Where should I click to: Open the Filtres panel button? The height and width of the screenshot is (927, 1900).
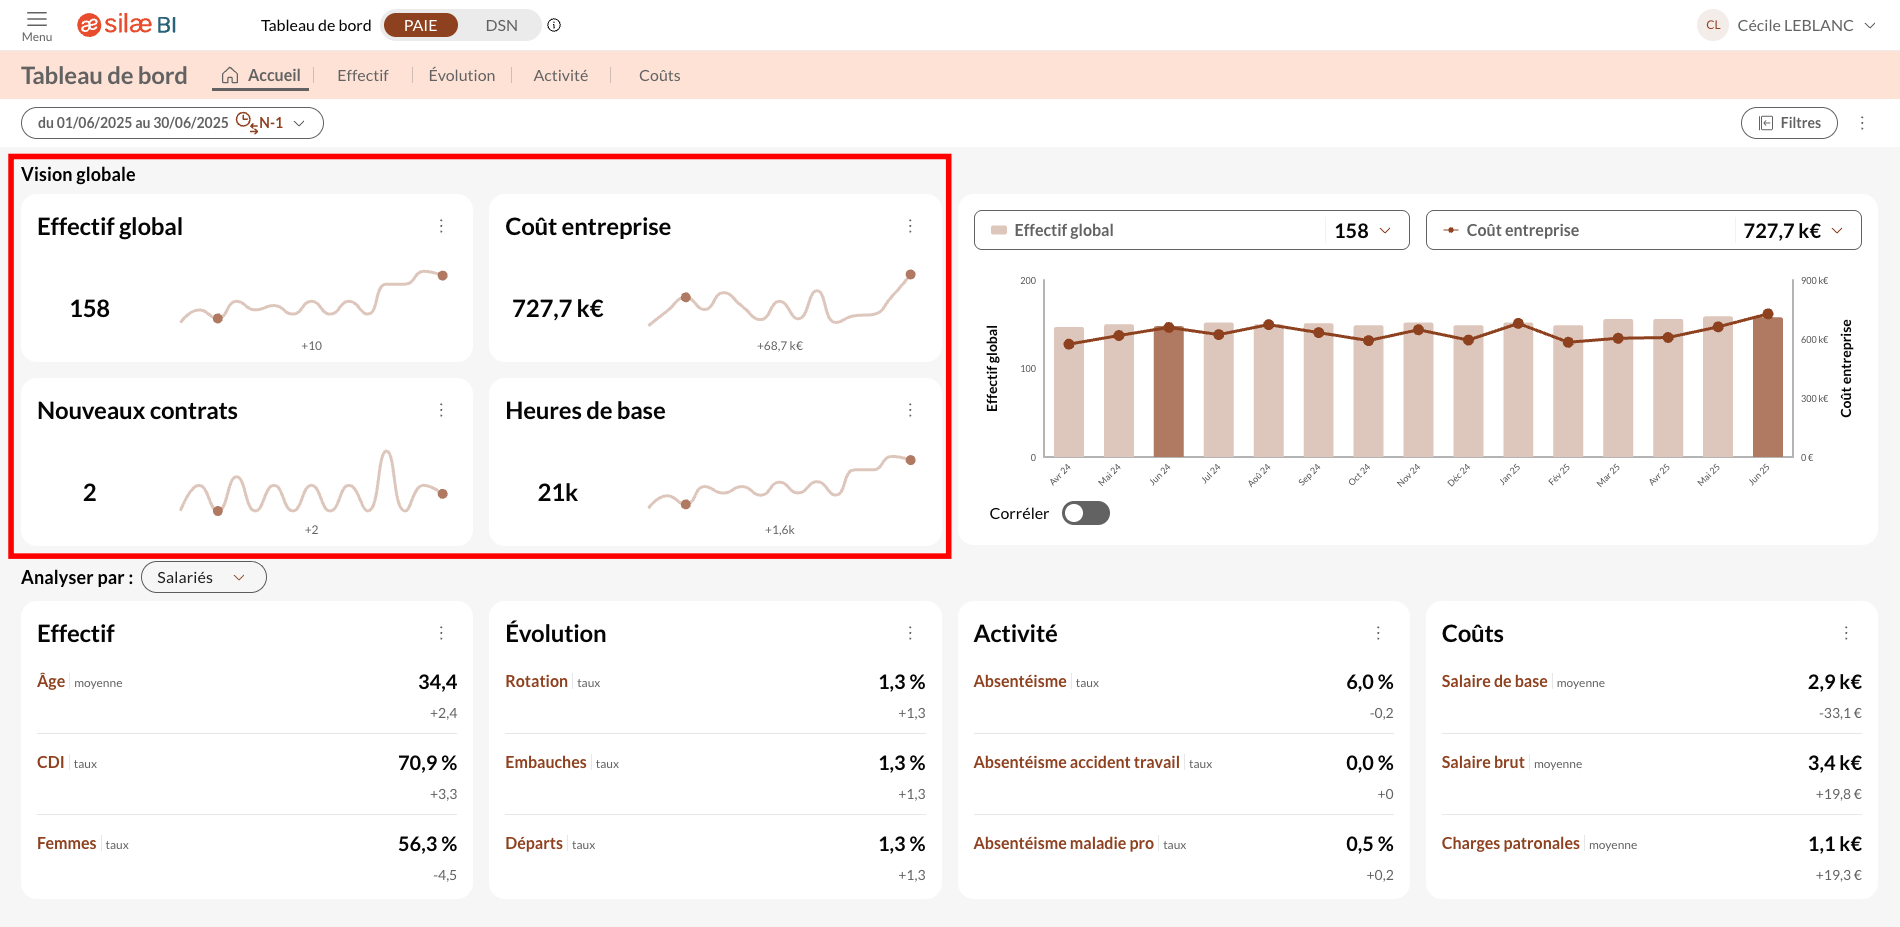coord(1789,123)
